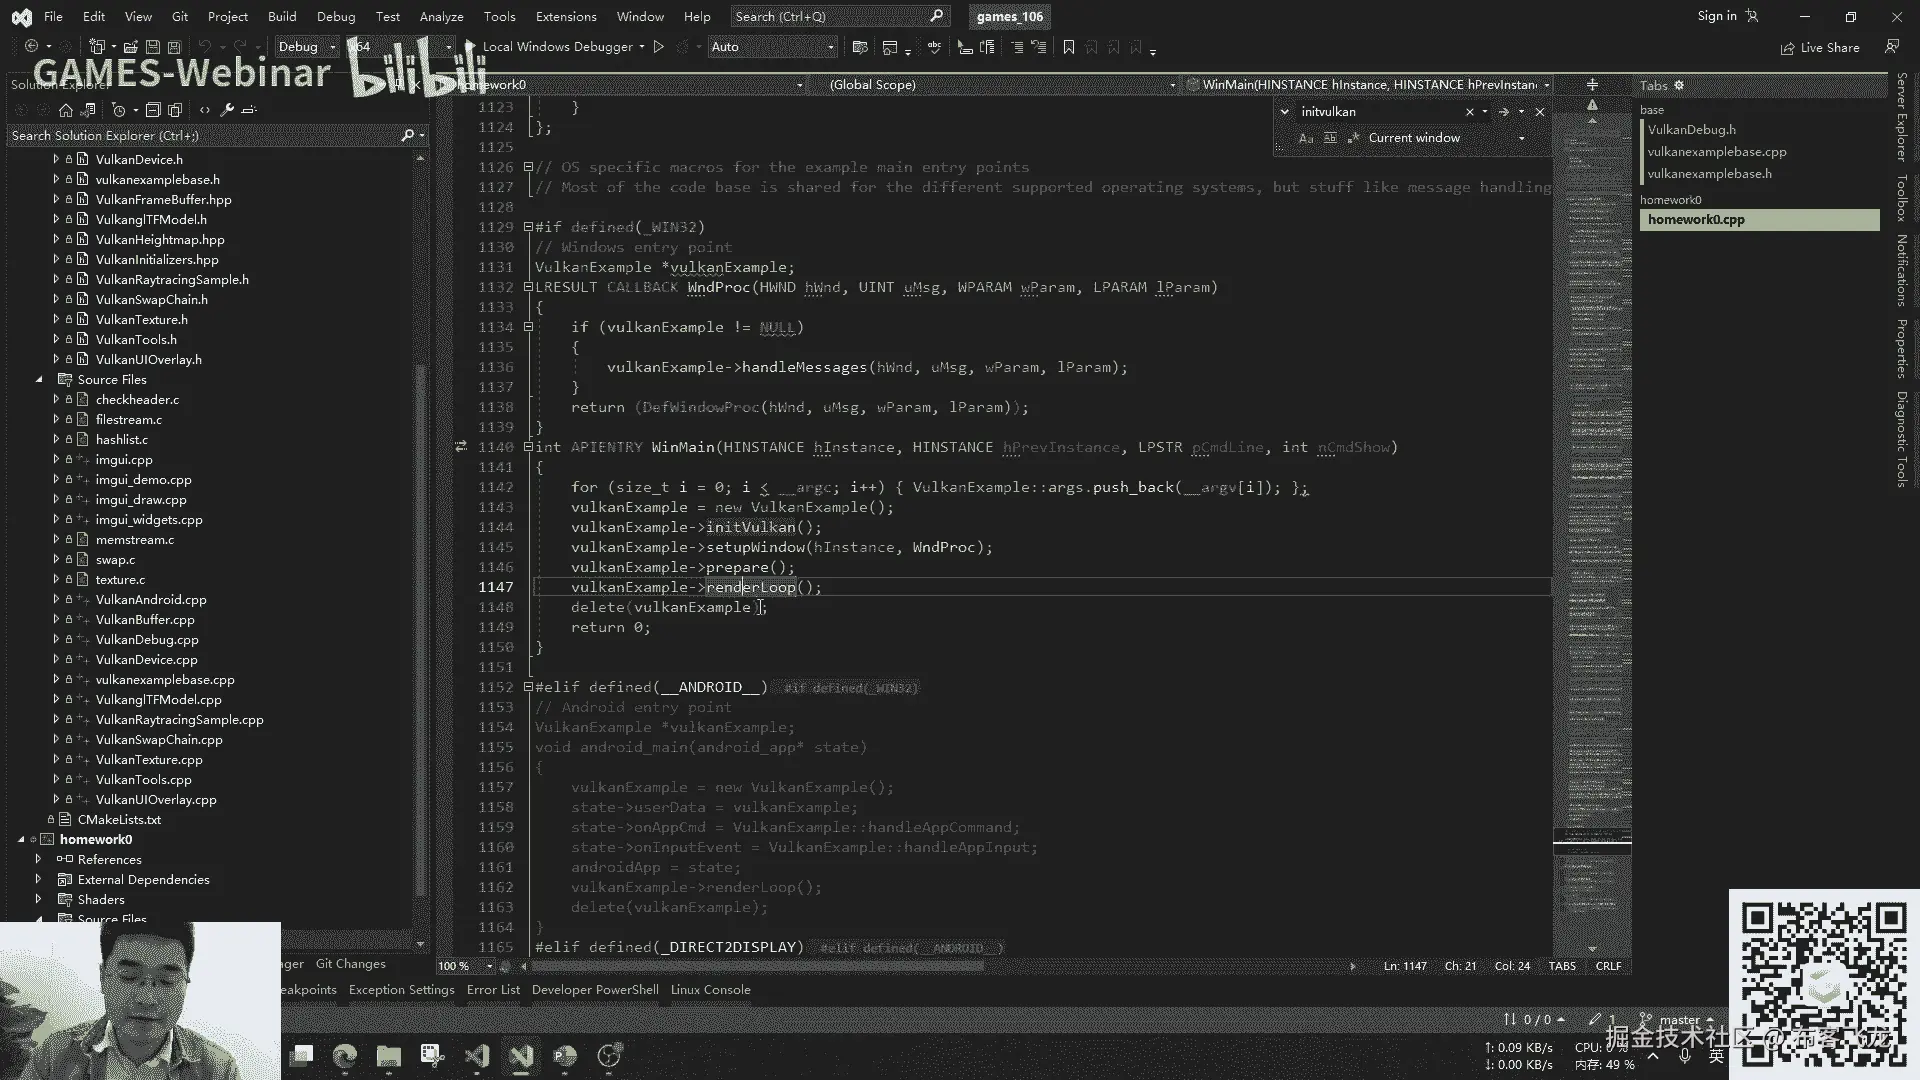Viewport: 1920px width, 1080px height.
Task: Switch to the Error List tab
Action: coord(493,990)
